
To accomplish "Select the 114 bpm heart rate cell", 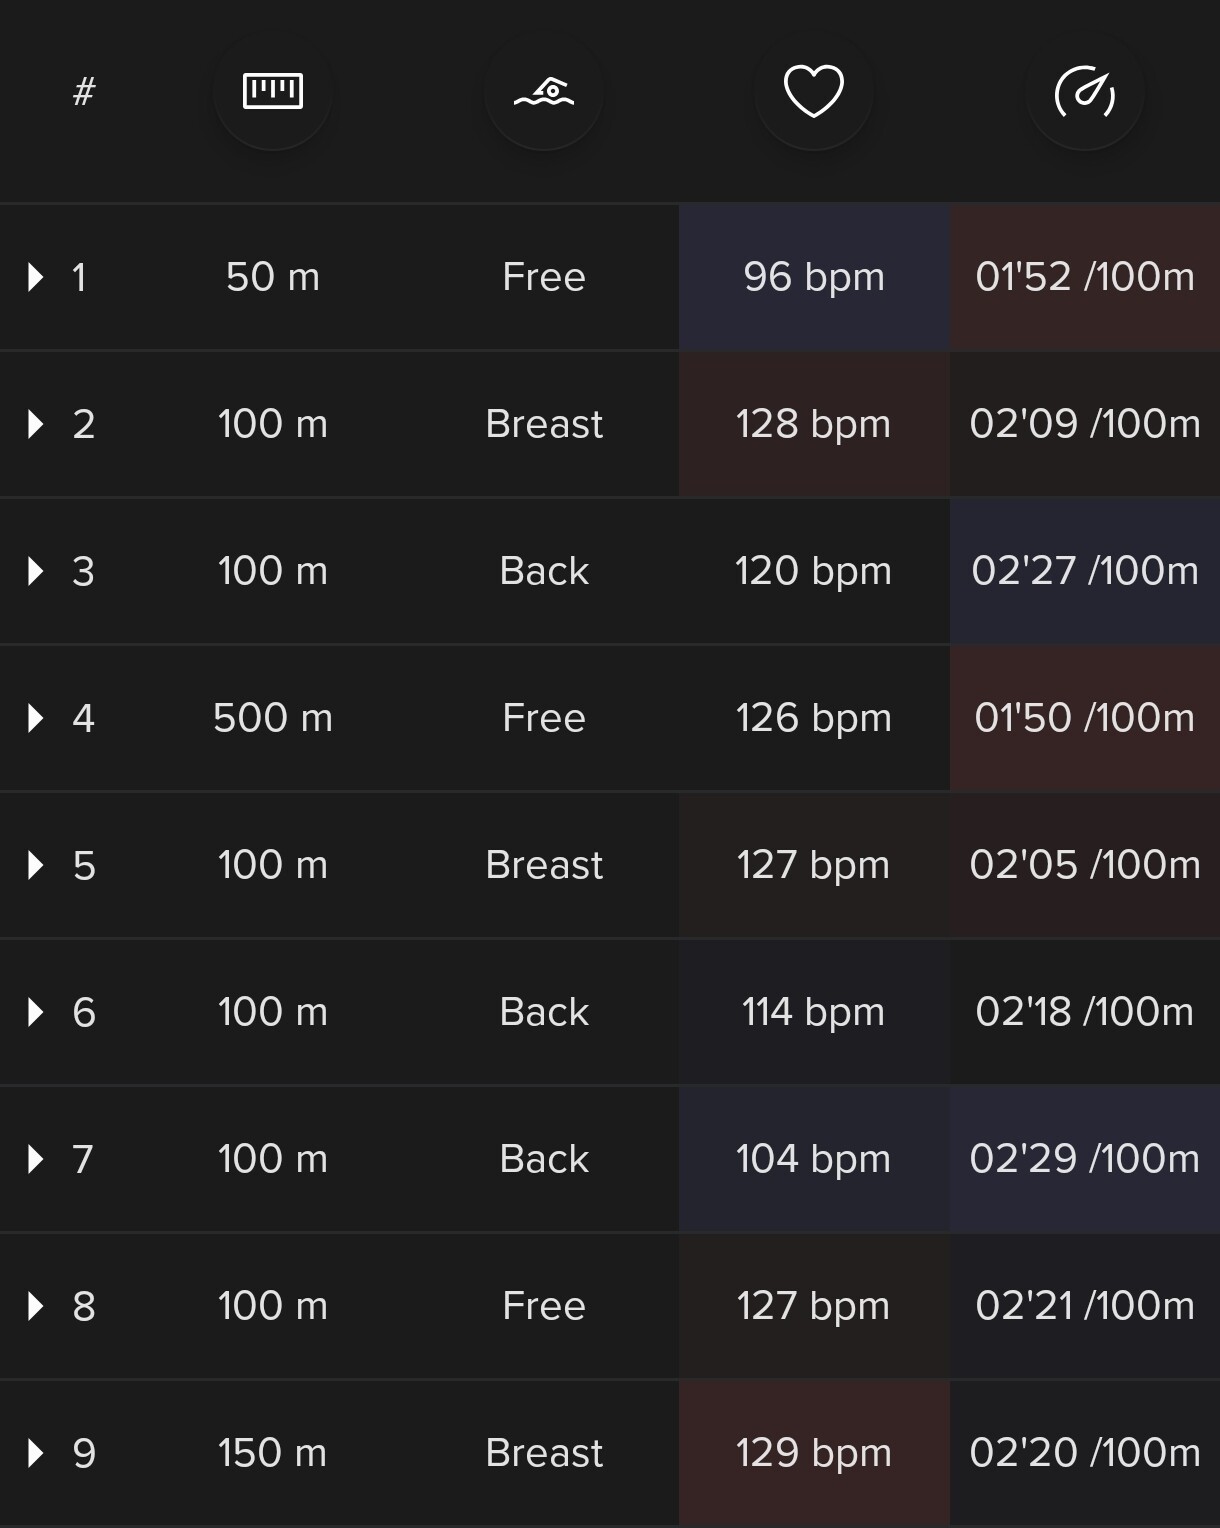I will coord(814,1012).
